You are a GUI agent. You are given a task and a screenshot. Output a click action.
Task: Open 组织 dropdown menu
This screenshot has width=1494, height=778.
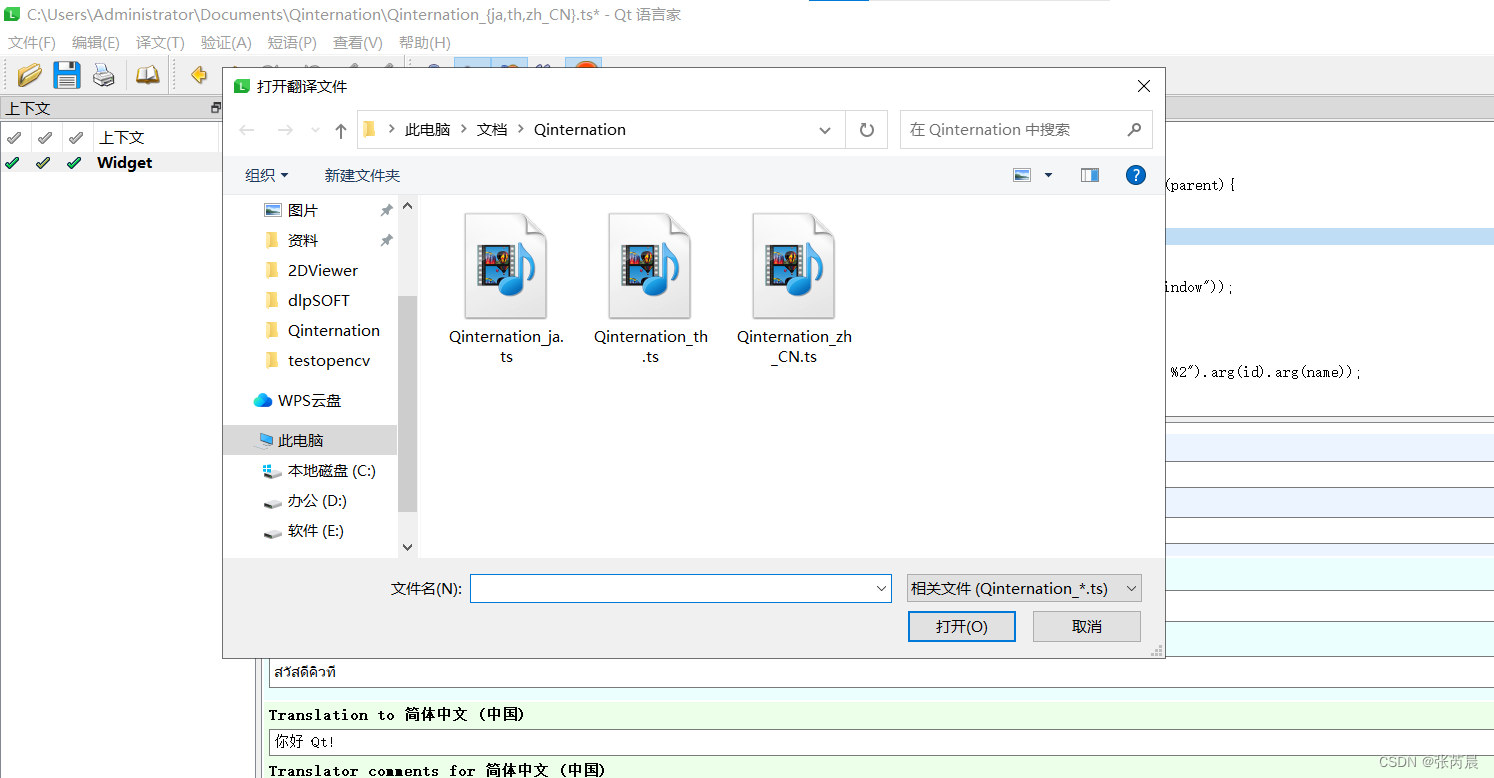click(267, 175)
